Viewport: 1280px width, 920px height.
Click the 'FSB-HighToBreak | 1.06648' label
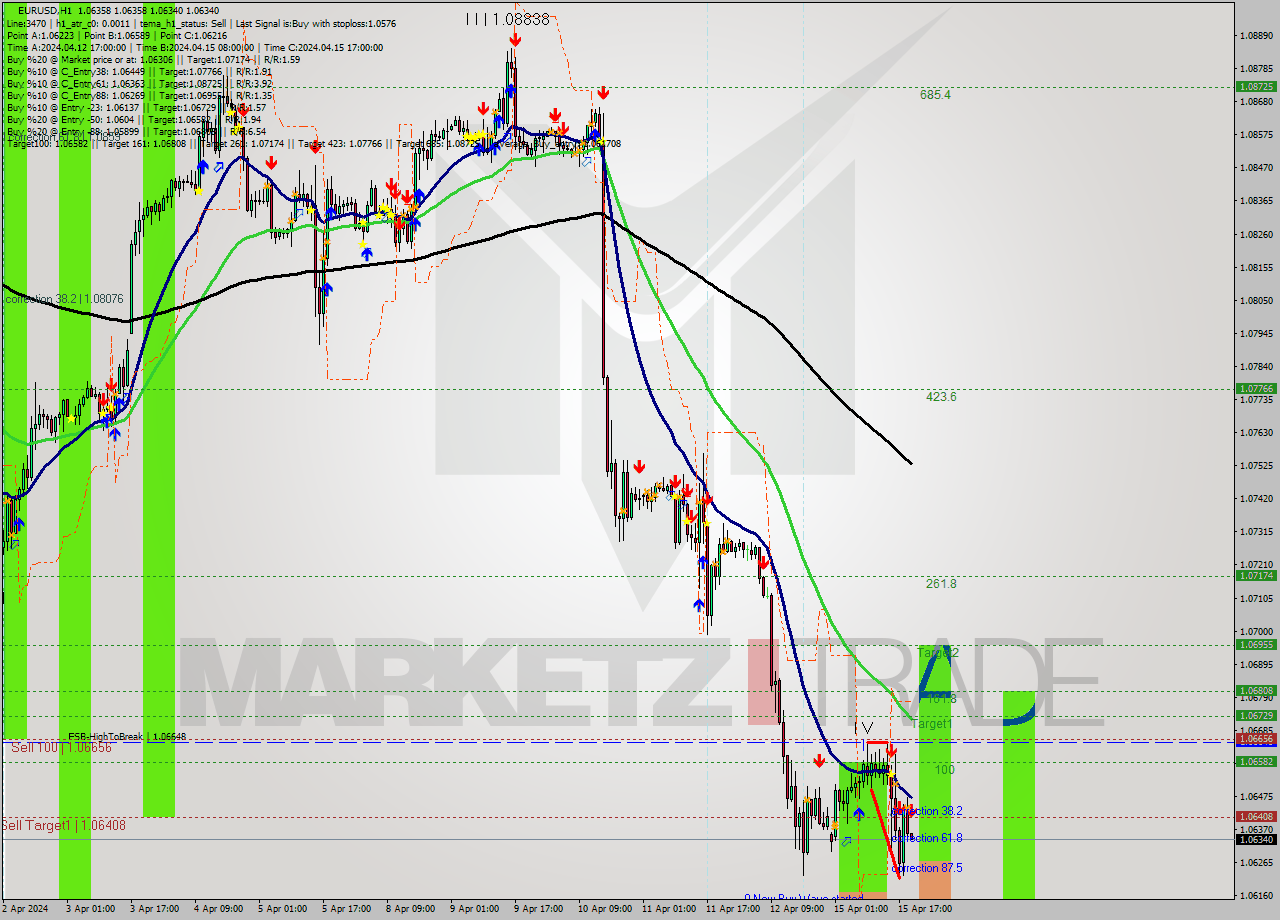[127, 737]
